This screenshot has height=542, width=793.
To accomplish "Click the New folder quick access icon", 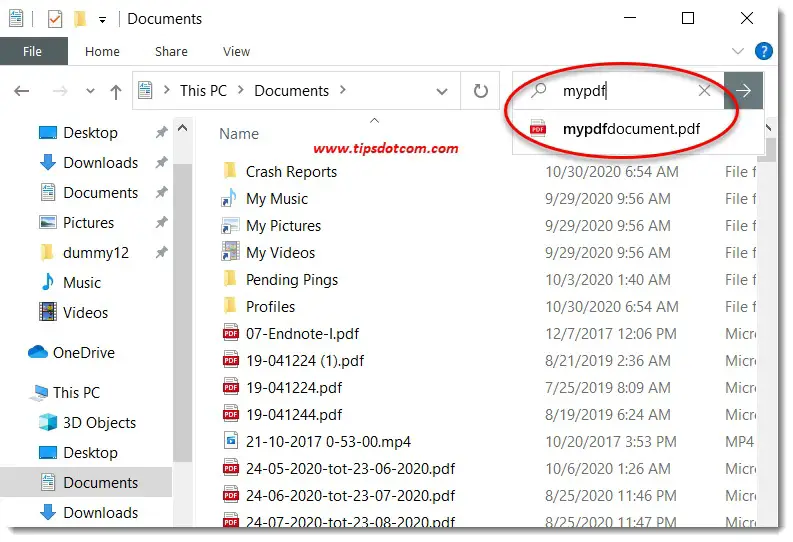I will pyautogui.click(x=80, y=19).
